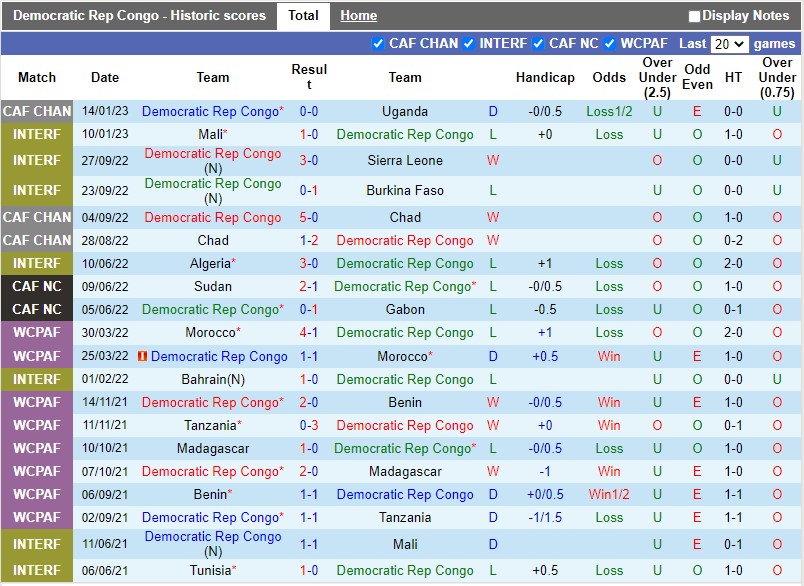Open the Last games count dropdown
Image resolution: width=804 pixels, height=586 pixels.
point(729,44)
